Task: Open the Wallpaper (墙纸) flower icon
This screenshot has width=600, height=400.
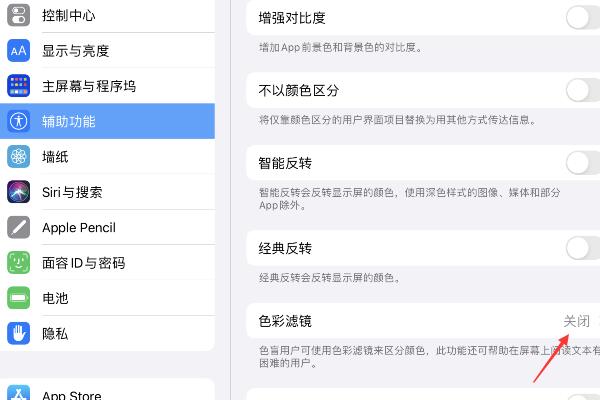Action: (18, 156)
